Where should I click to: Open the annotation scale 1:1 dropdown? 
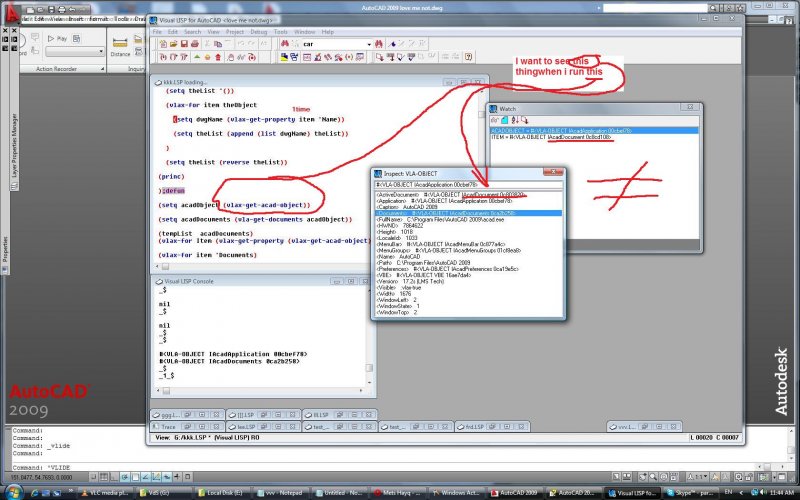(697, 477)
